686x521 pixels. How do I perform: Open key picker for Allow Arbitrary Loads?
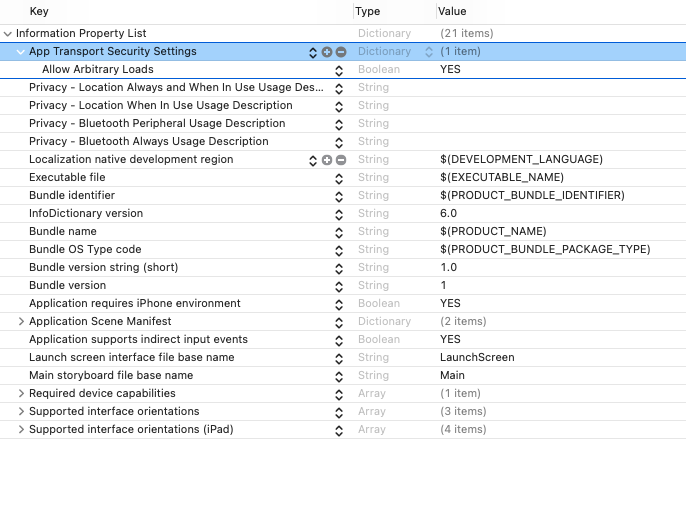339,70
